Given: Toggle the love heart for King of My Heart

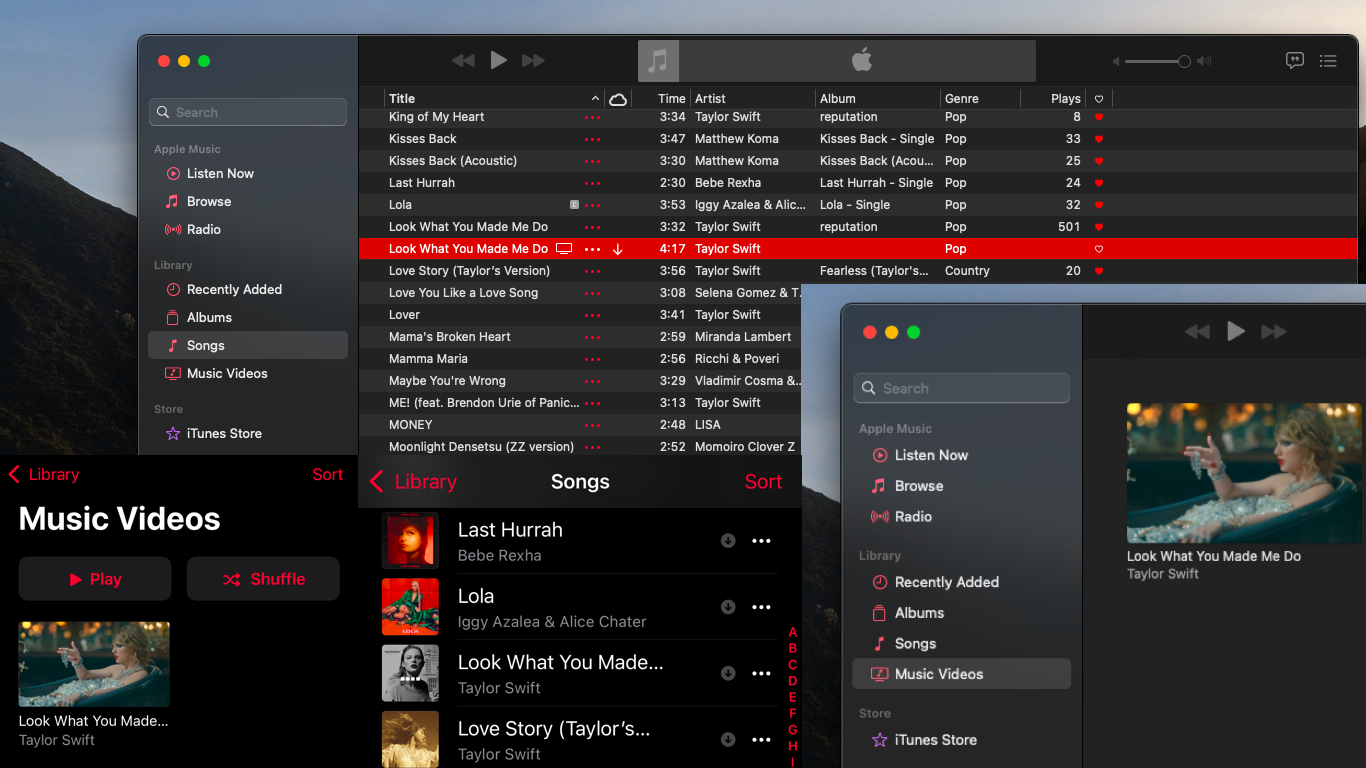Looking at the screenshot, I should click(1099, 117).
